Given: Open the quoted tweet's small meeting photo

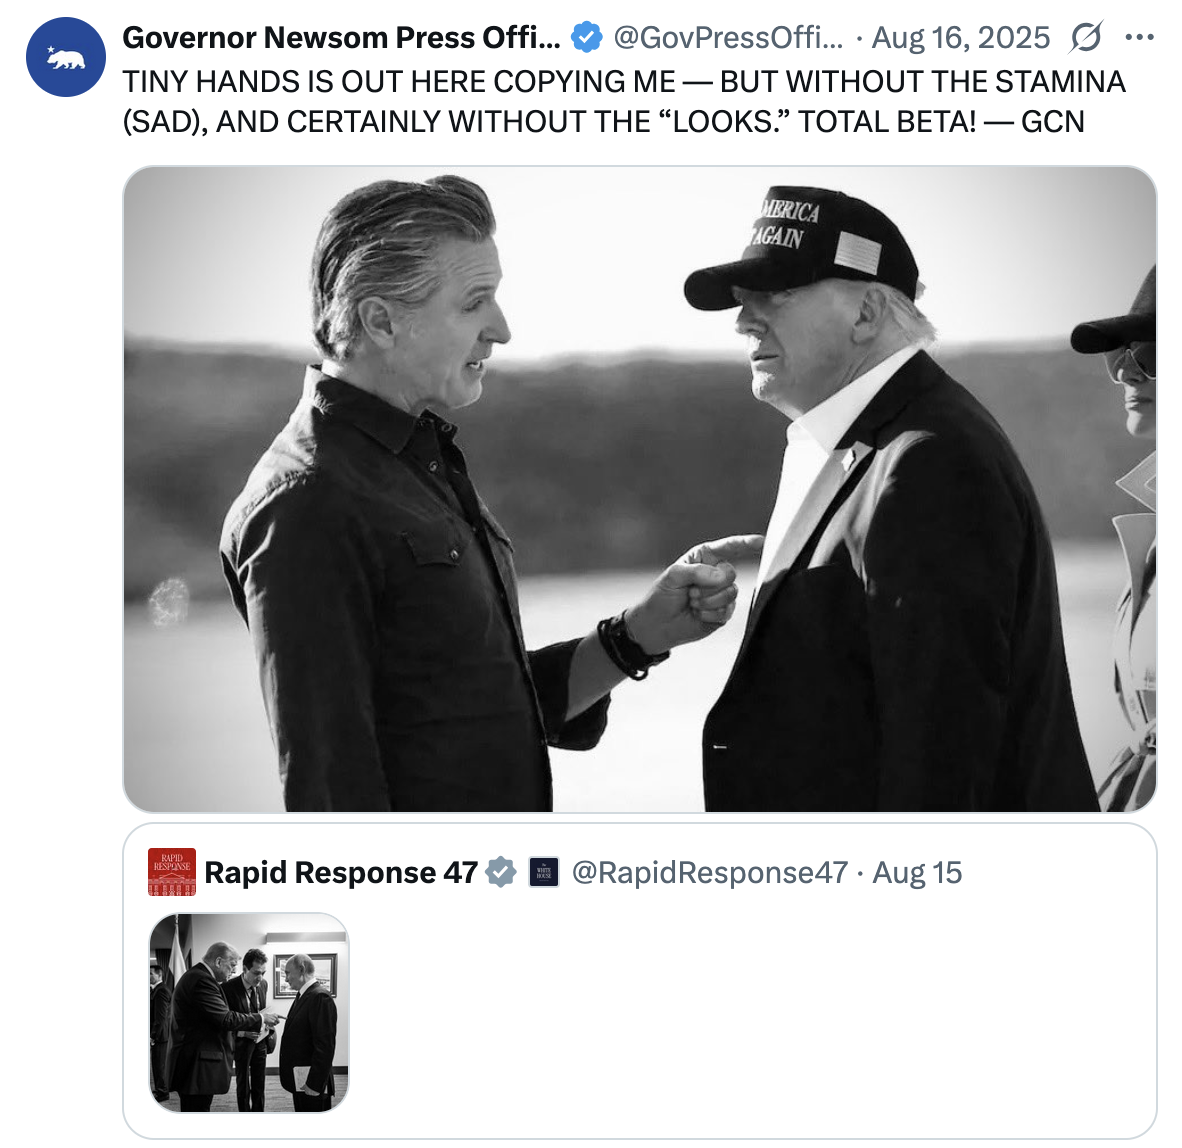Looking at the screenshot, I should pyautogui.click(x=249, y=1012).
